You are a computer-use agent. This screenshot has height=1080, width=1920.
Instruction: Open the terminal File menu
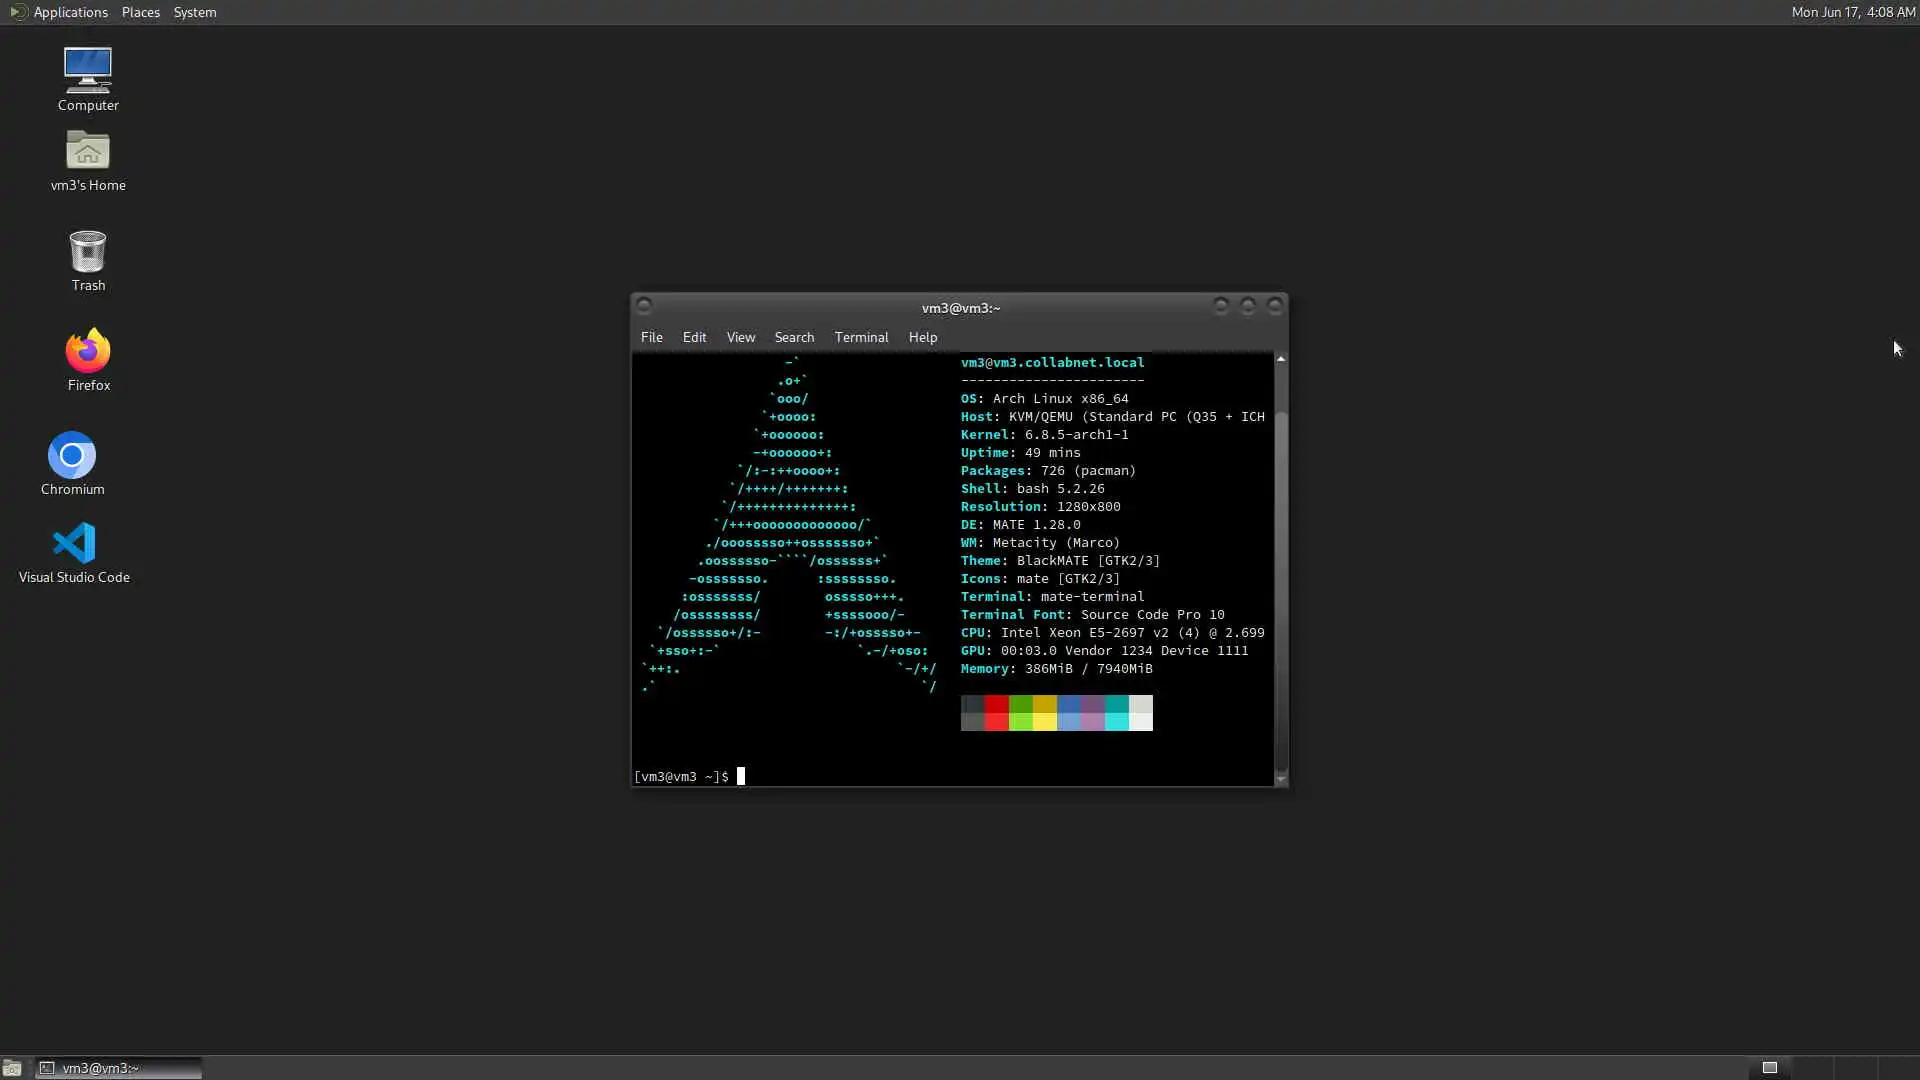pyautogui.click(x=651, y=337)
